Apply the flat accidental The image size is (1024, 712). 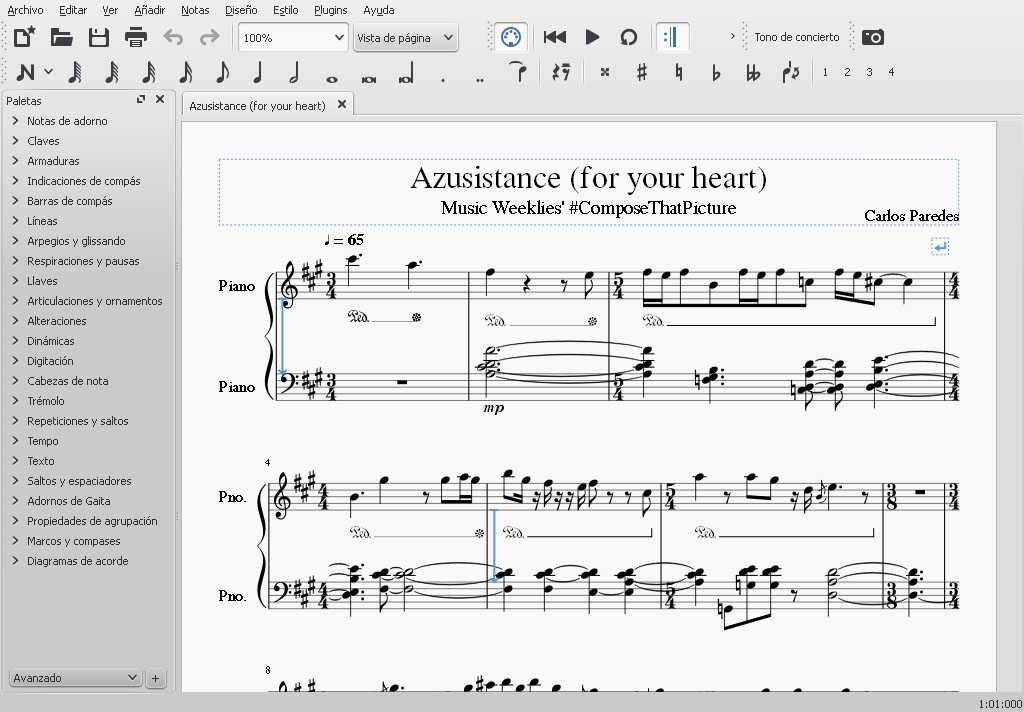coord(716,72)
